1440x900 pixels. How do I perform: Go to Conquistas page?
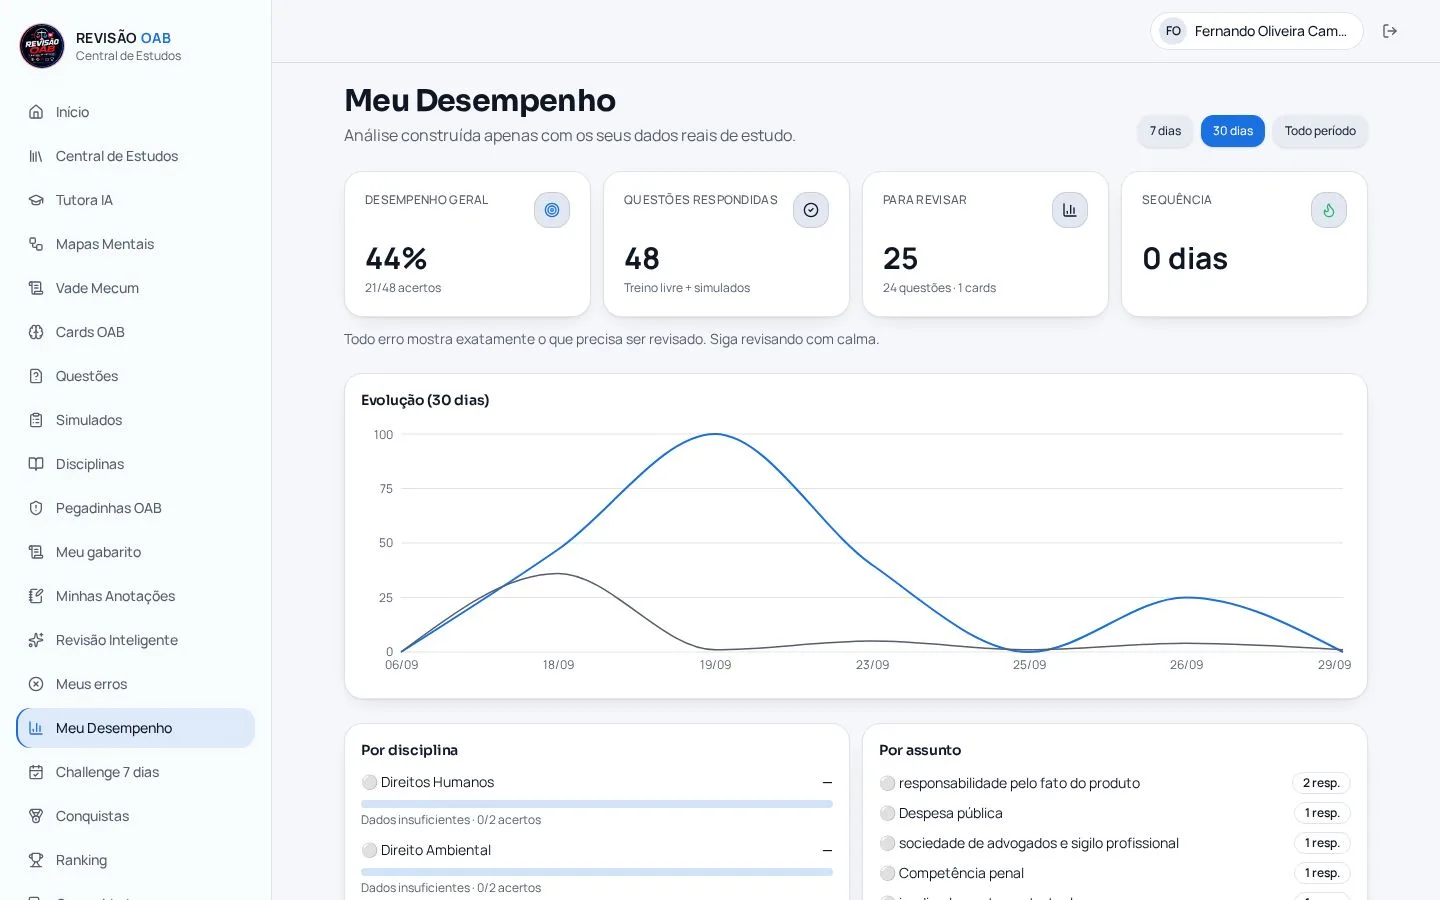point(136,816)
